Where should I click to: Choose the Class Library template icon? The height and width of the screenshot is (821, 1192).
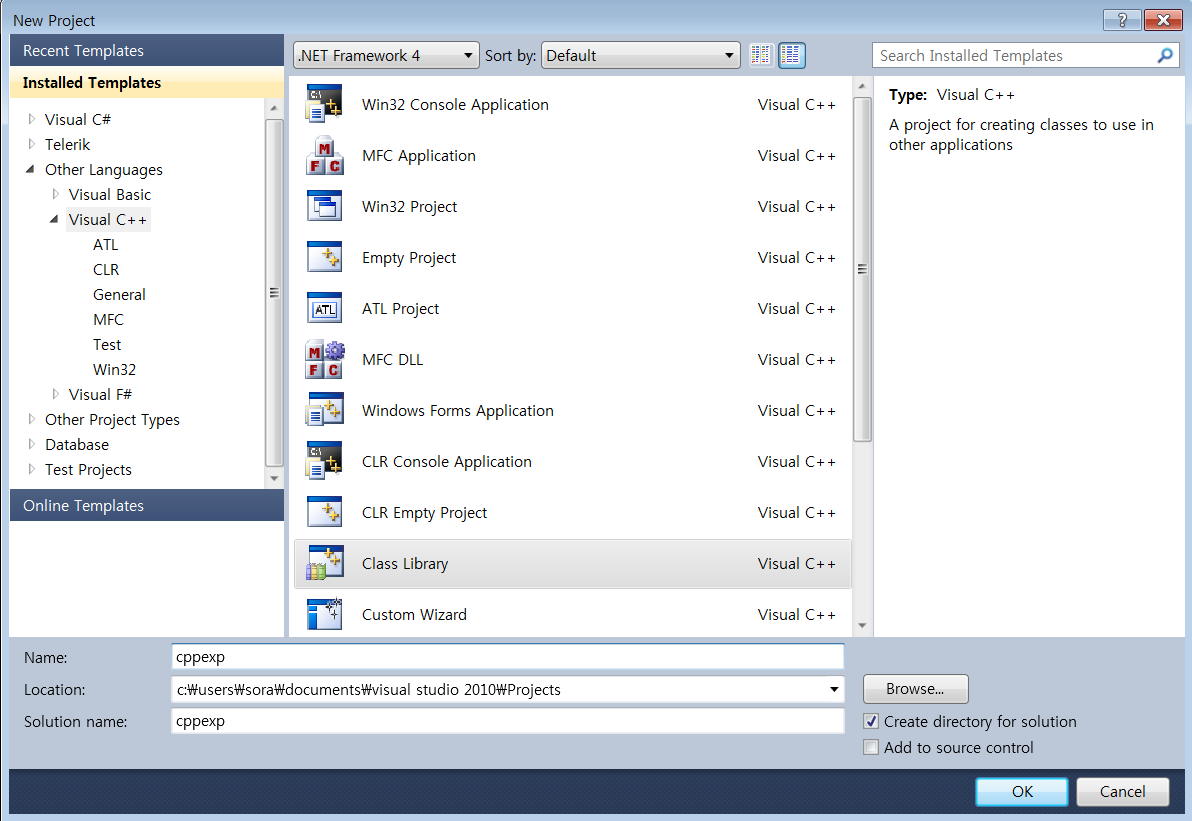tap(324, 563)
